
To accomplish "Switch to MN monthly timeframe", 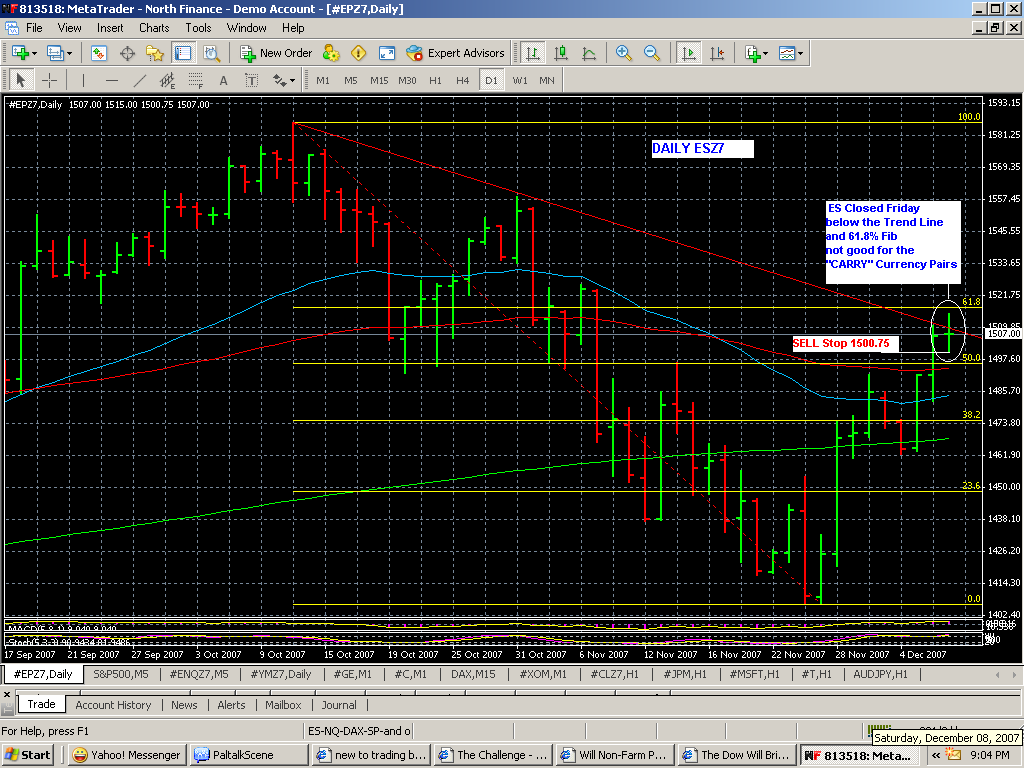I will pos(547,80).
